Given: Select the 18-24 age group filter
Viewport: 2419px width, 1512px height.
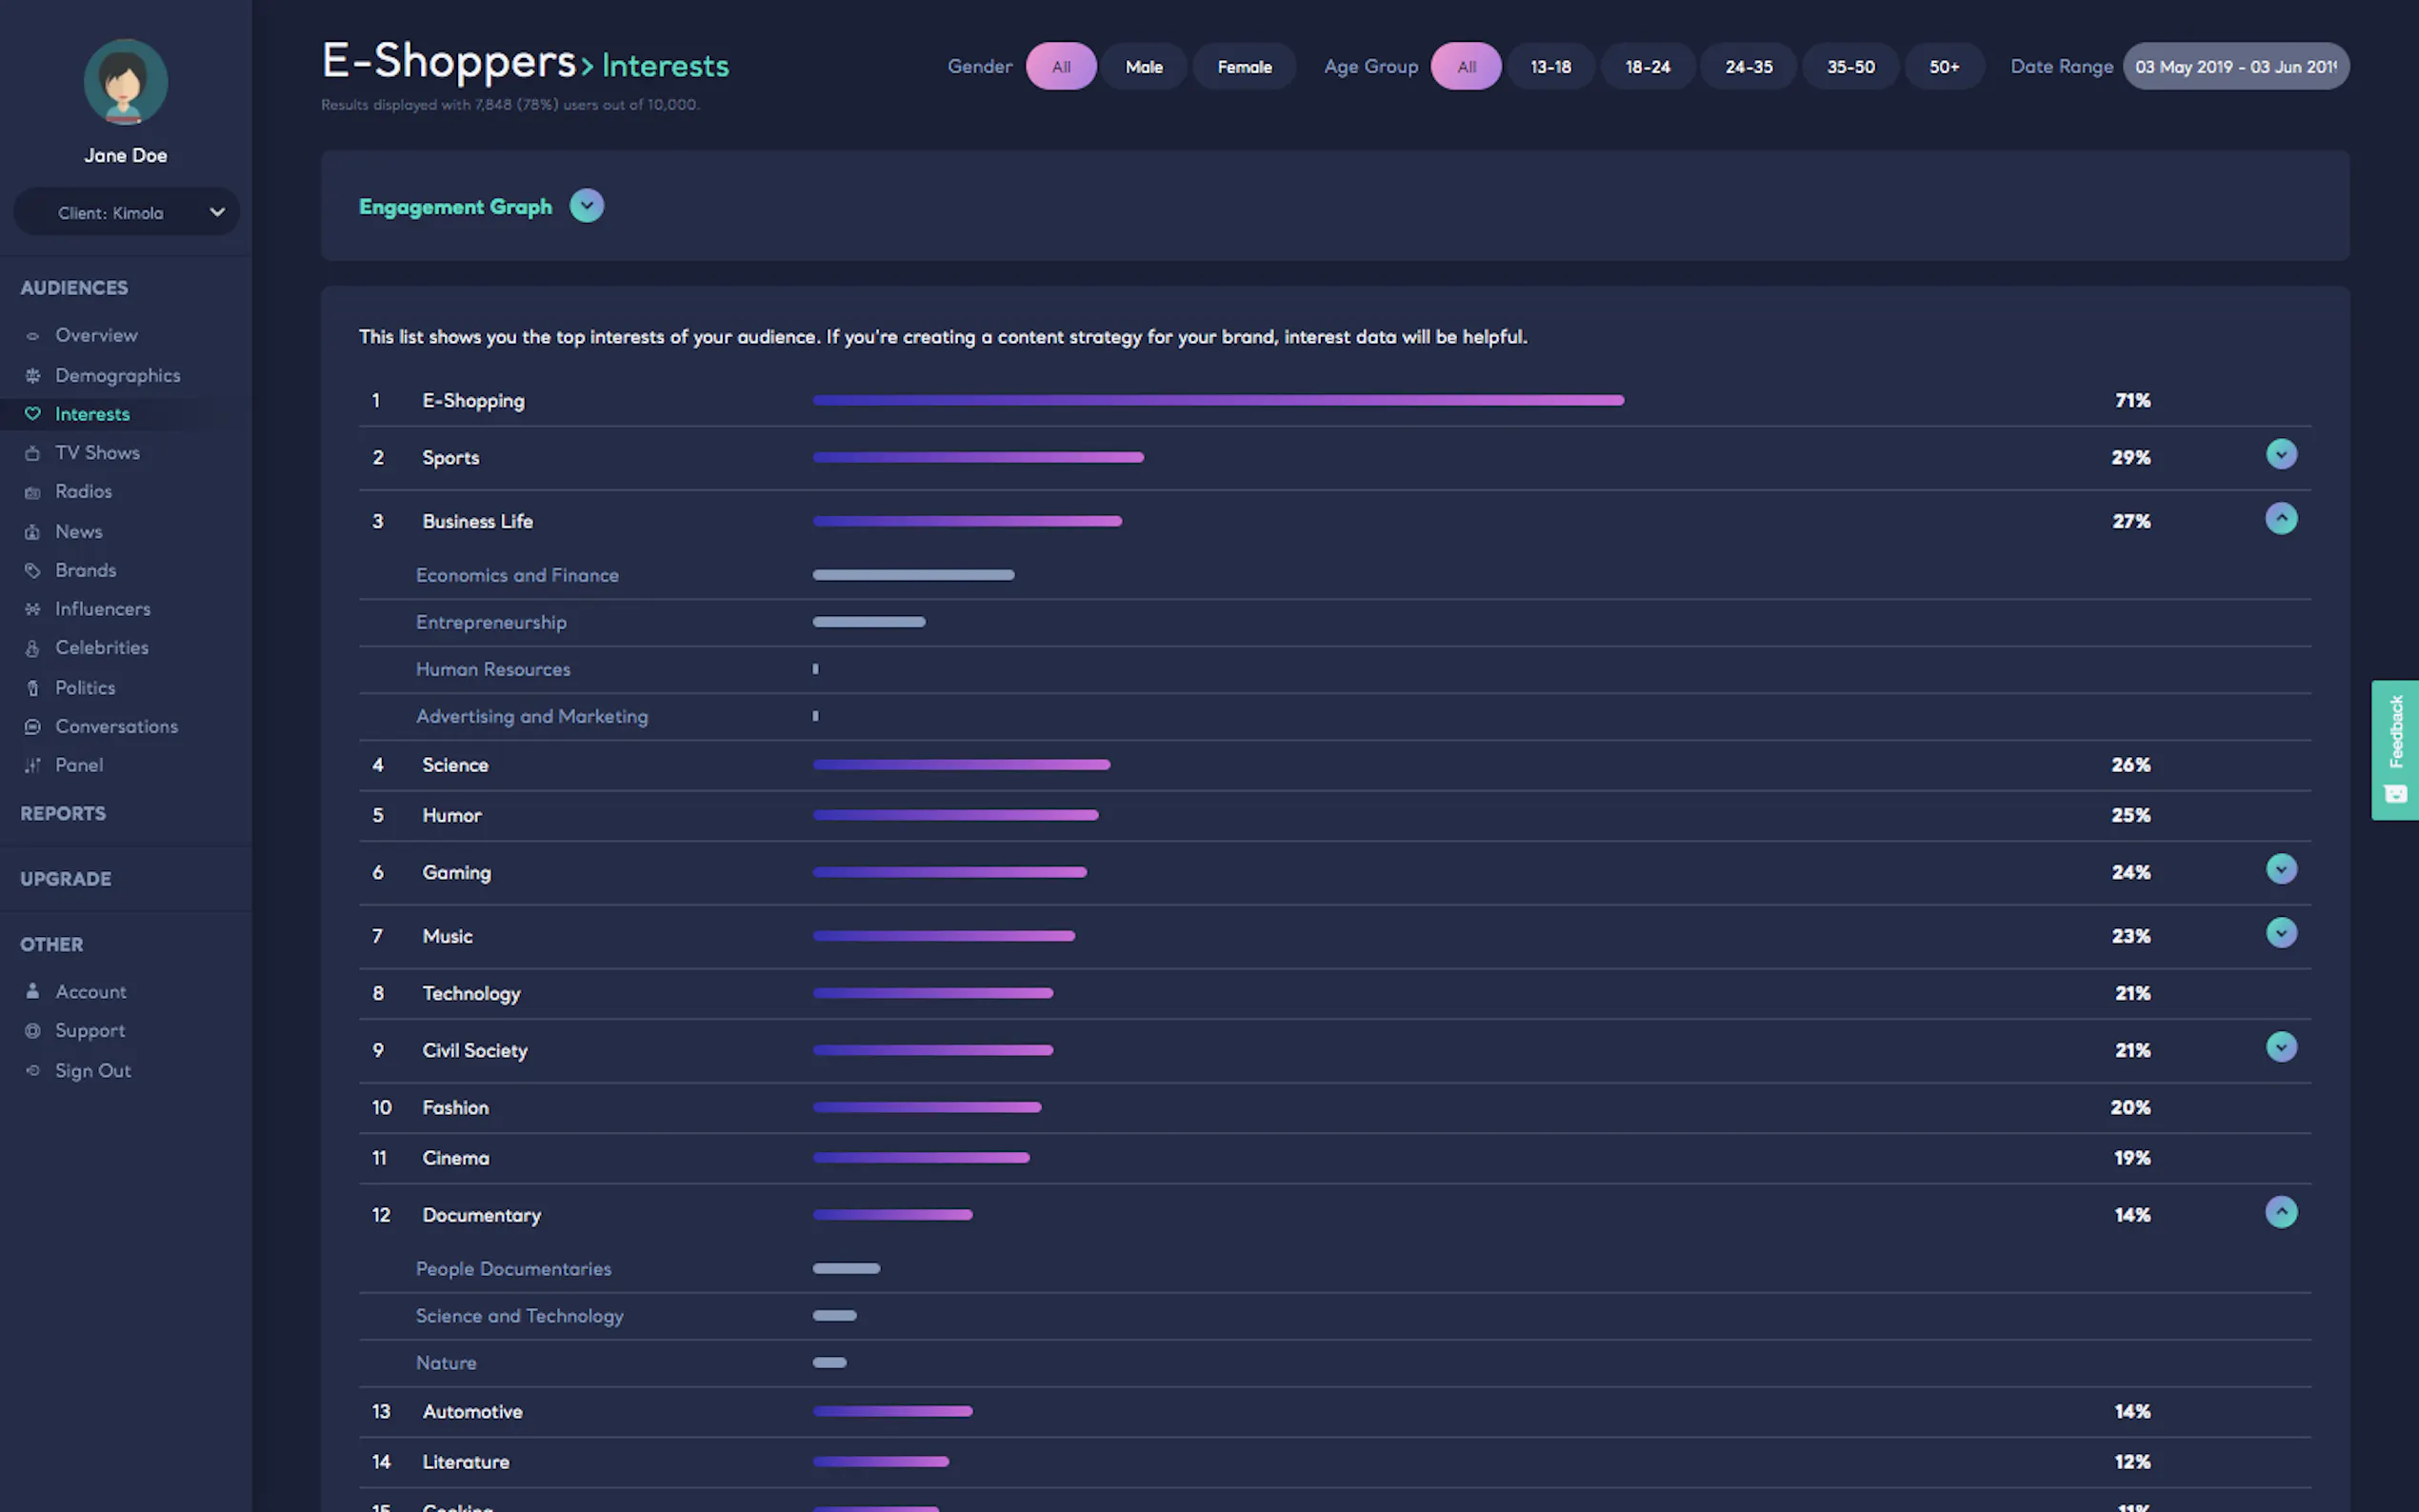Looking at the screenshot, I should coord(1647,67).
